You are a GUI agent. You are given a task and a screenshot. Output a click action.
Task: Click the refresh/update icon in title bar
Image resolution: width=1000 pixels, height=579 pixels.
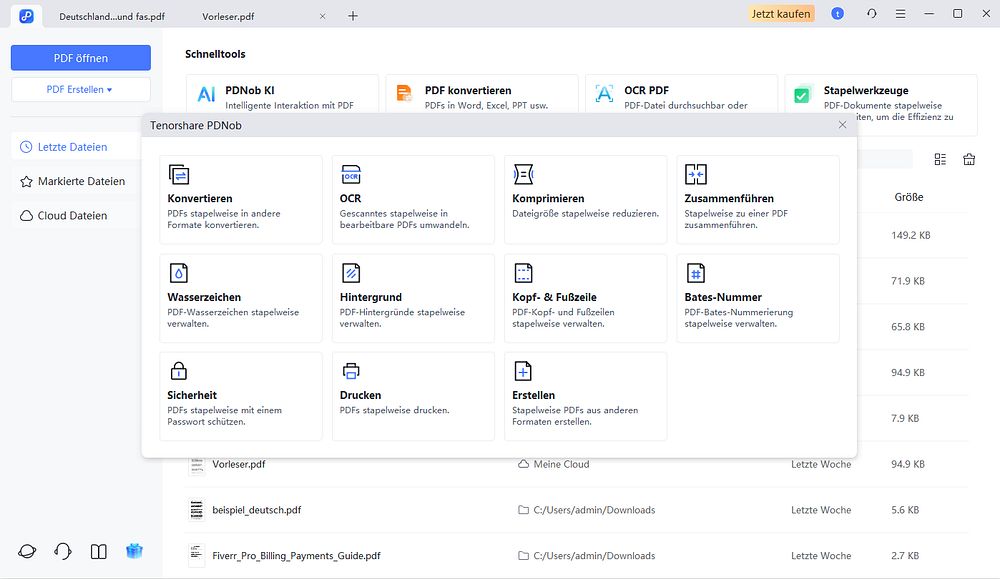pyautogui.click(x=871, y=13)
